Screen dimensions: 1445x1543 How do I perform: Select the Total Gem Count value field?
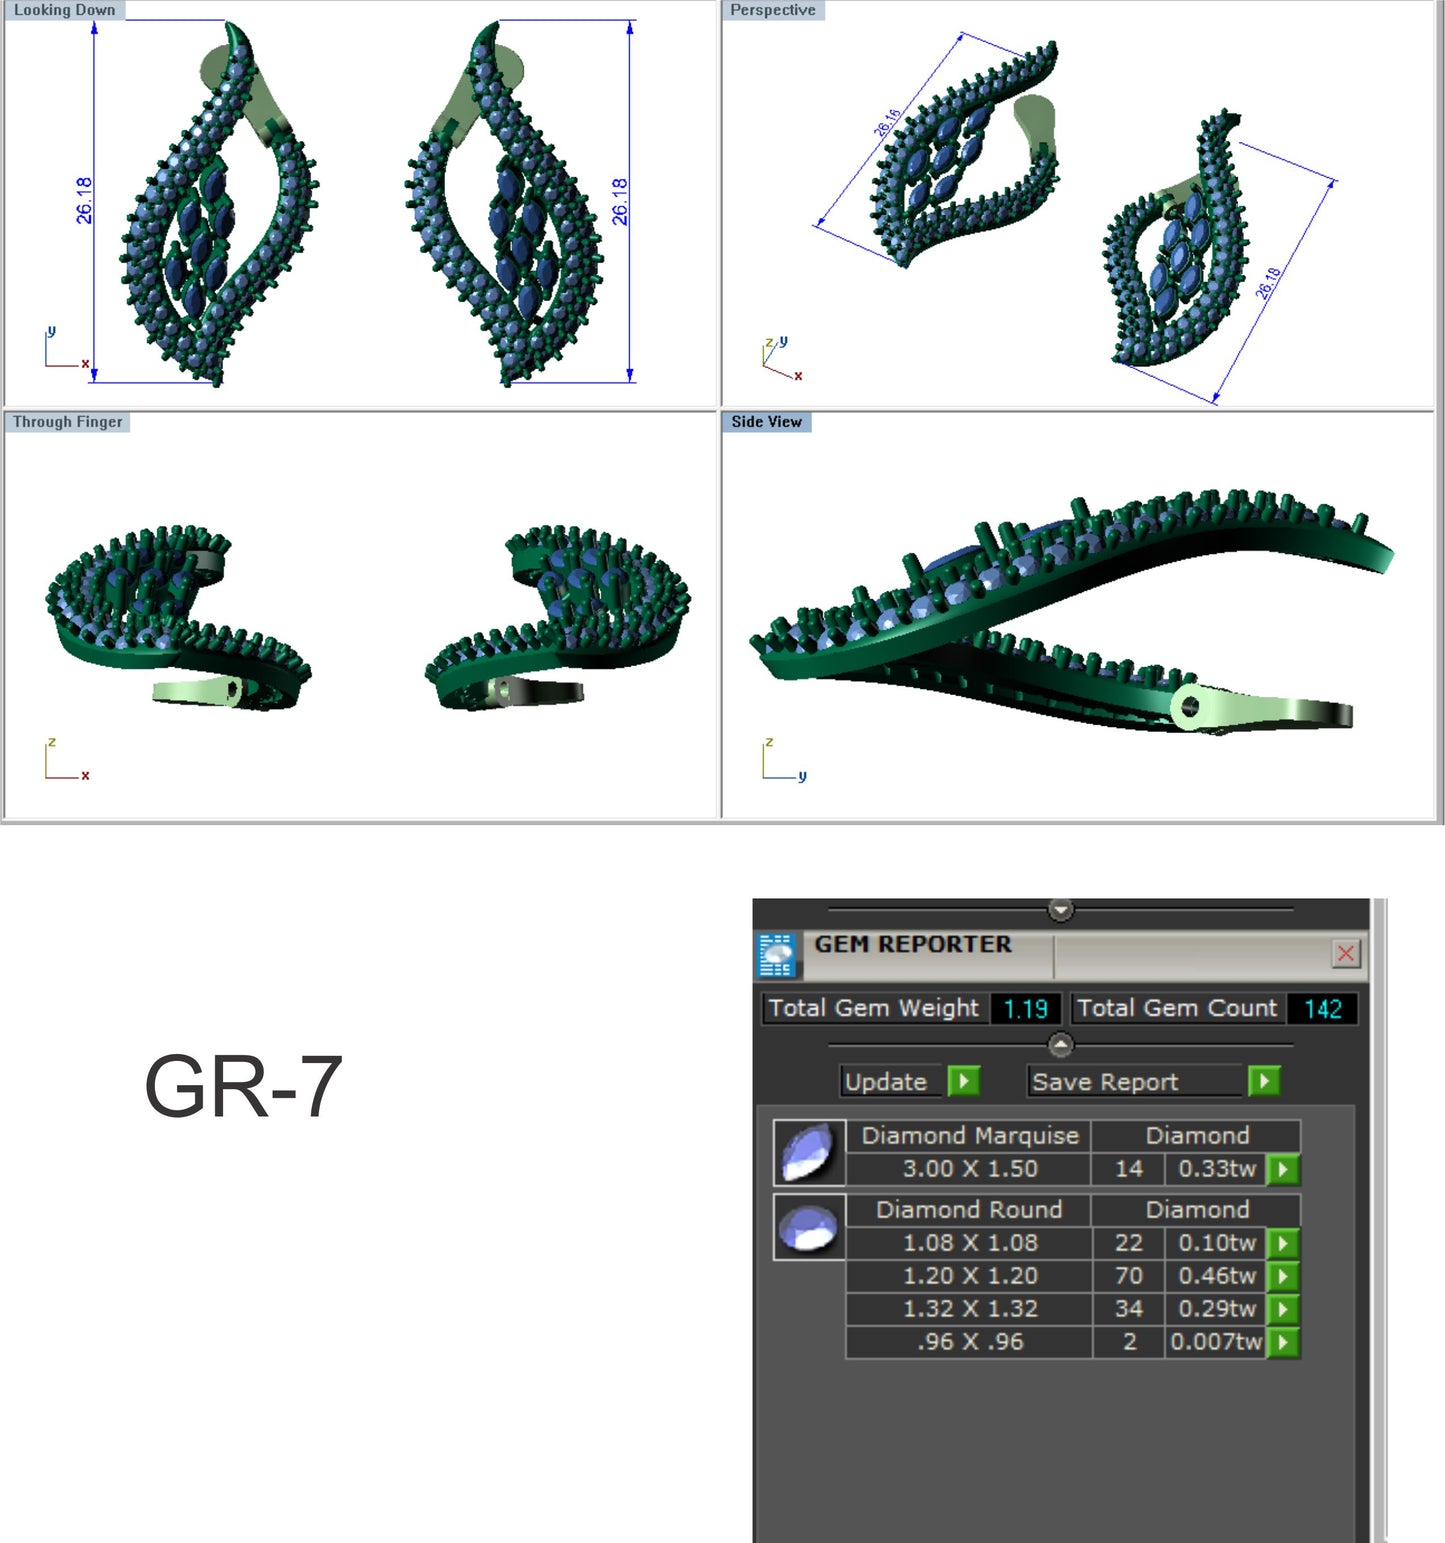pos(1322,1008)
